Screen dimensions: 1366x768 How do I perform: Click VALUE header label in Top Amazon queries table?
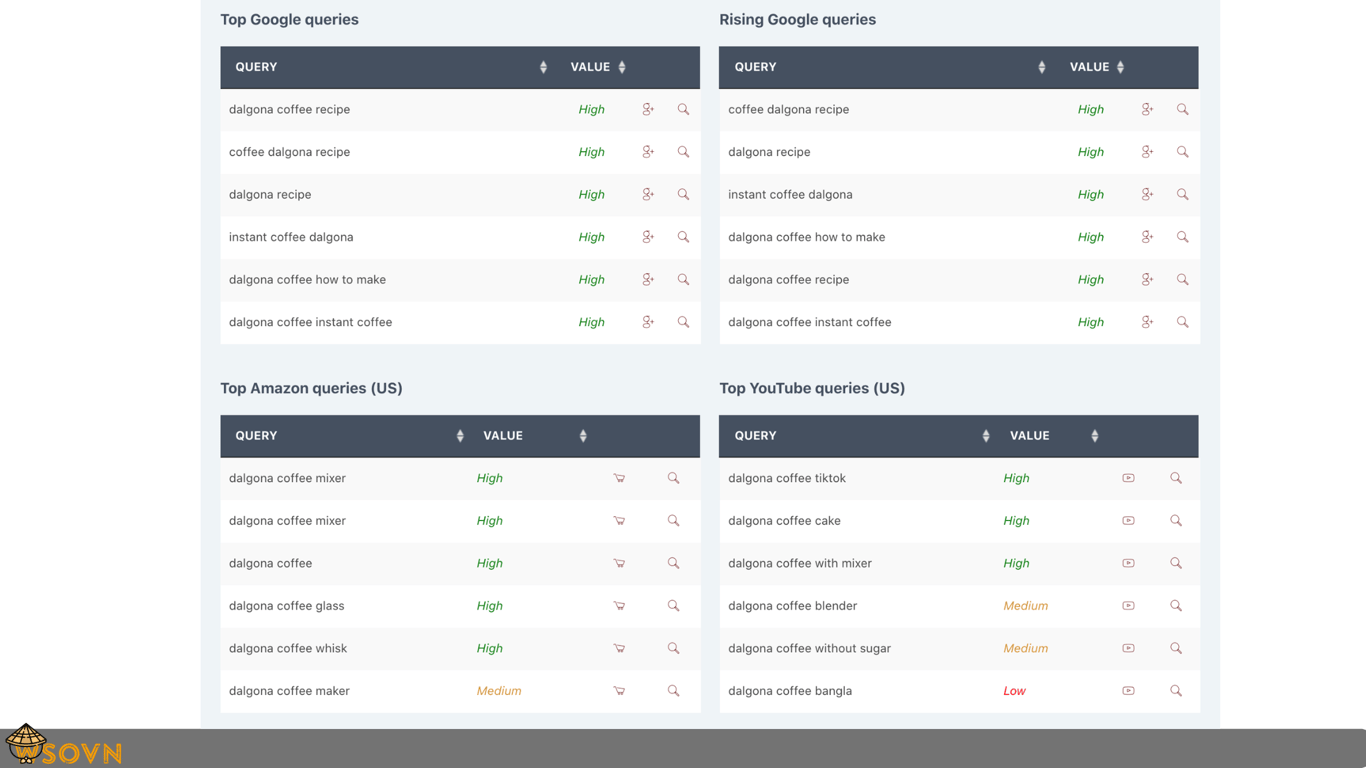tap(503, 436)
